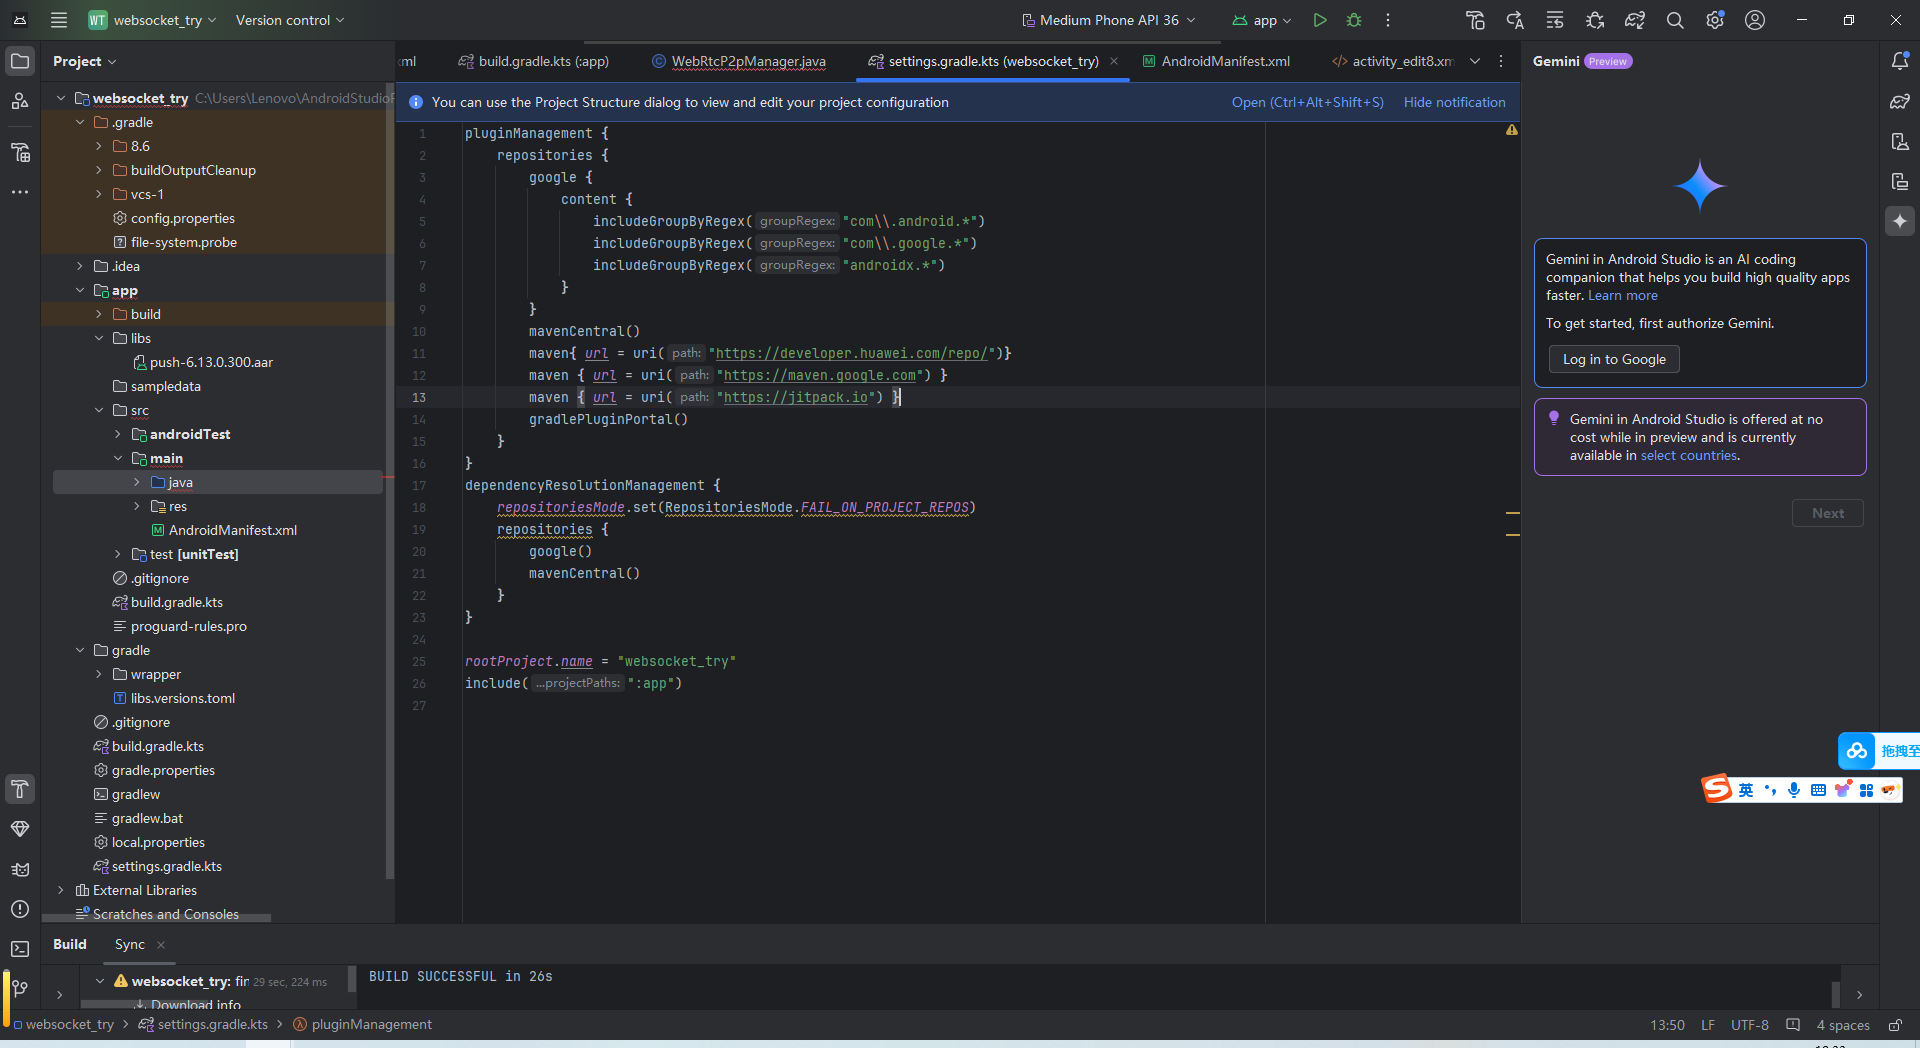Image resolution: width=1920 pixels, height=1048 pixels.
Task: Open the Resource Manager sidebar icon
Action: coord(20,101)
